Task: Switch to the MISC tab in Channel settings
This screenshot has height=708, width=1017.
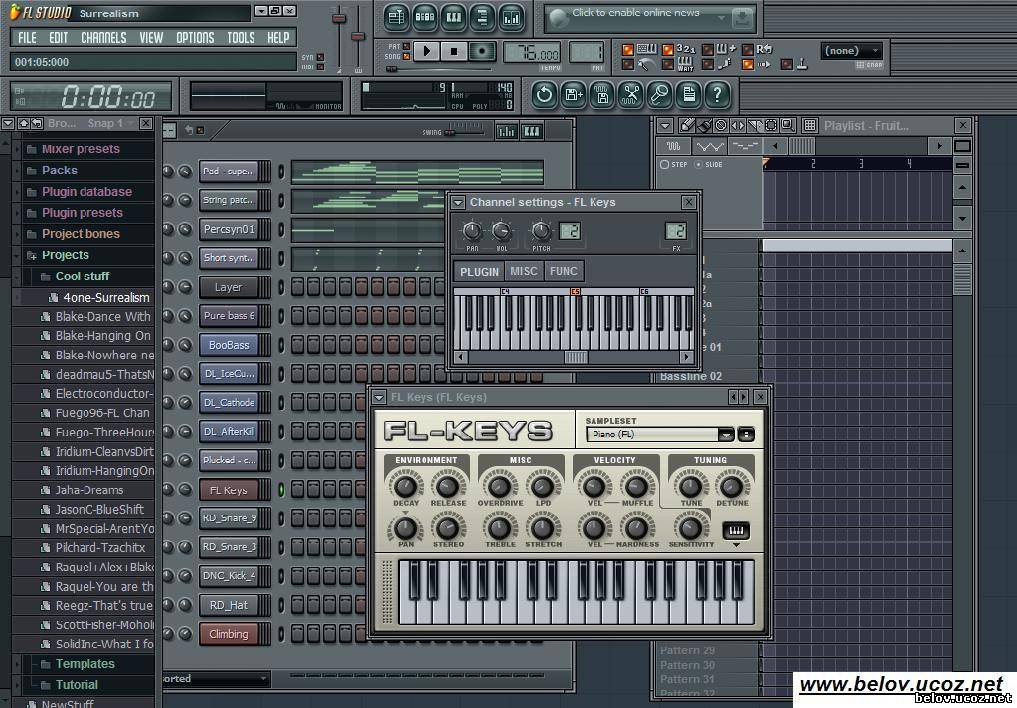Action: click(524, 271)
